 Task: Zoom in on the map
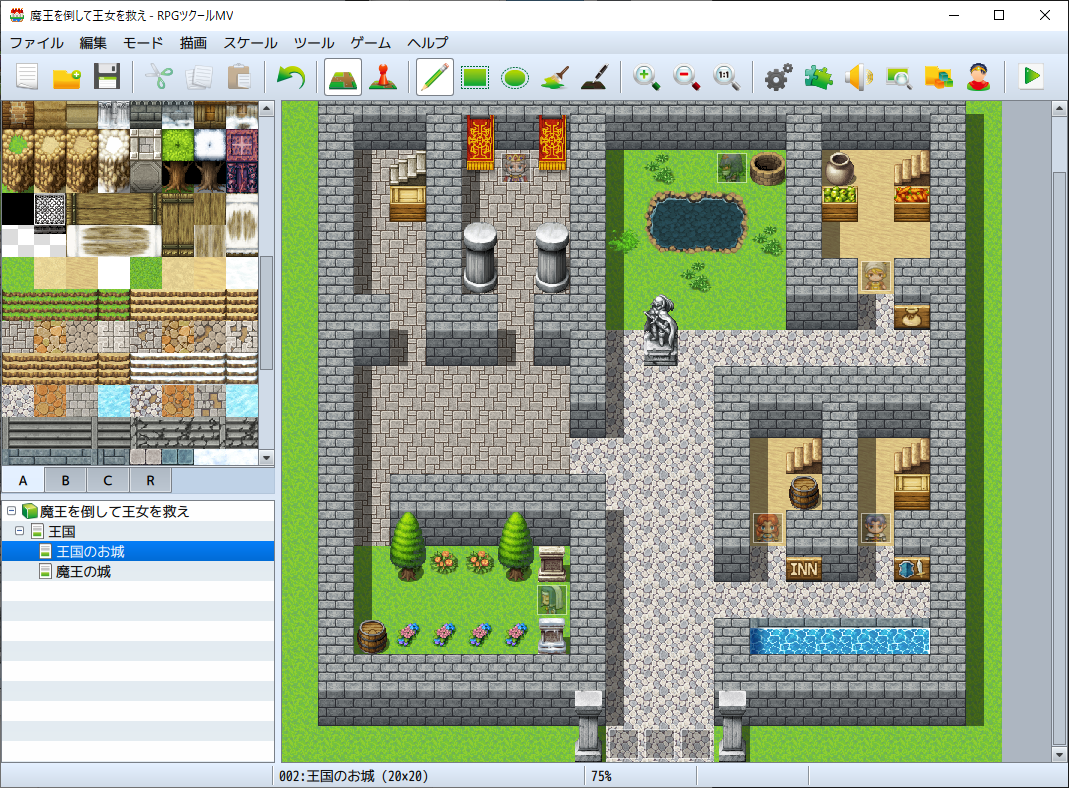[646, 76]
